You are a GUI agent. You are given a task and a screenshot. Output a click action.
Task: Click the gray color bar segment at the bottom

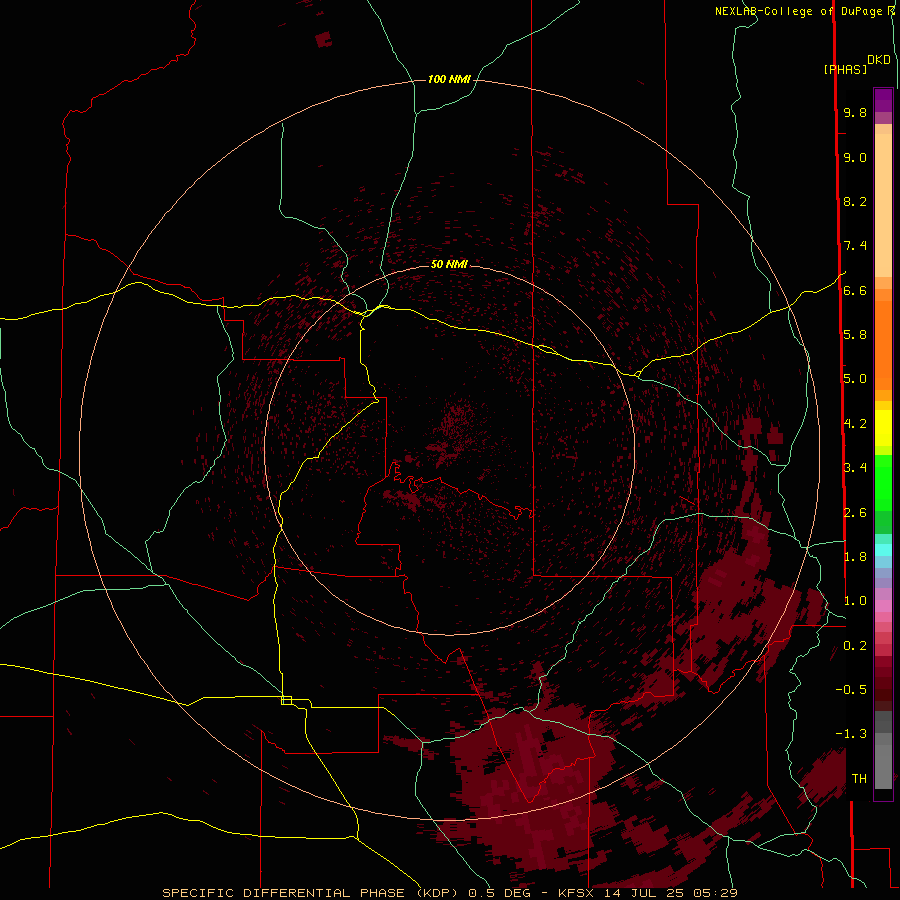coord(883,766)
